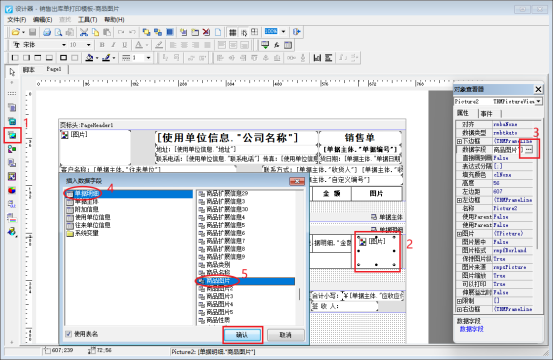Click the function fx icon in toolbar

[276, 45]
